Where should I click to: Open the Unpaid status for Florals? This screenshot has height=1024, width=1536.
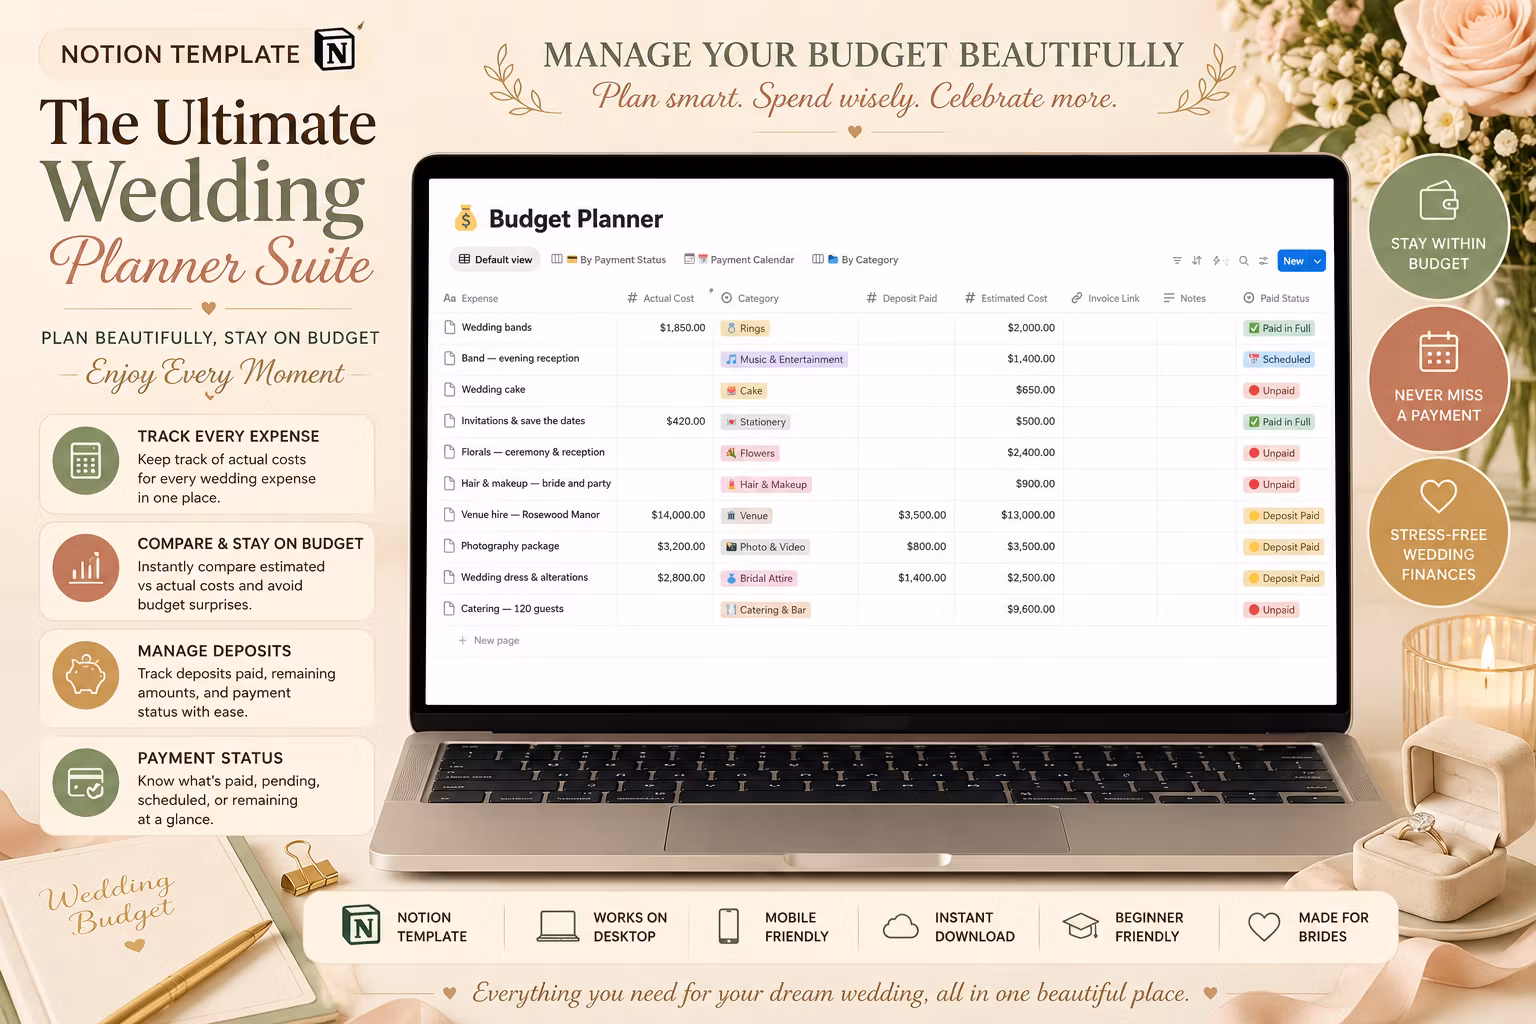[x=1272, y=453]
